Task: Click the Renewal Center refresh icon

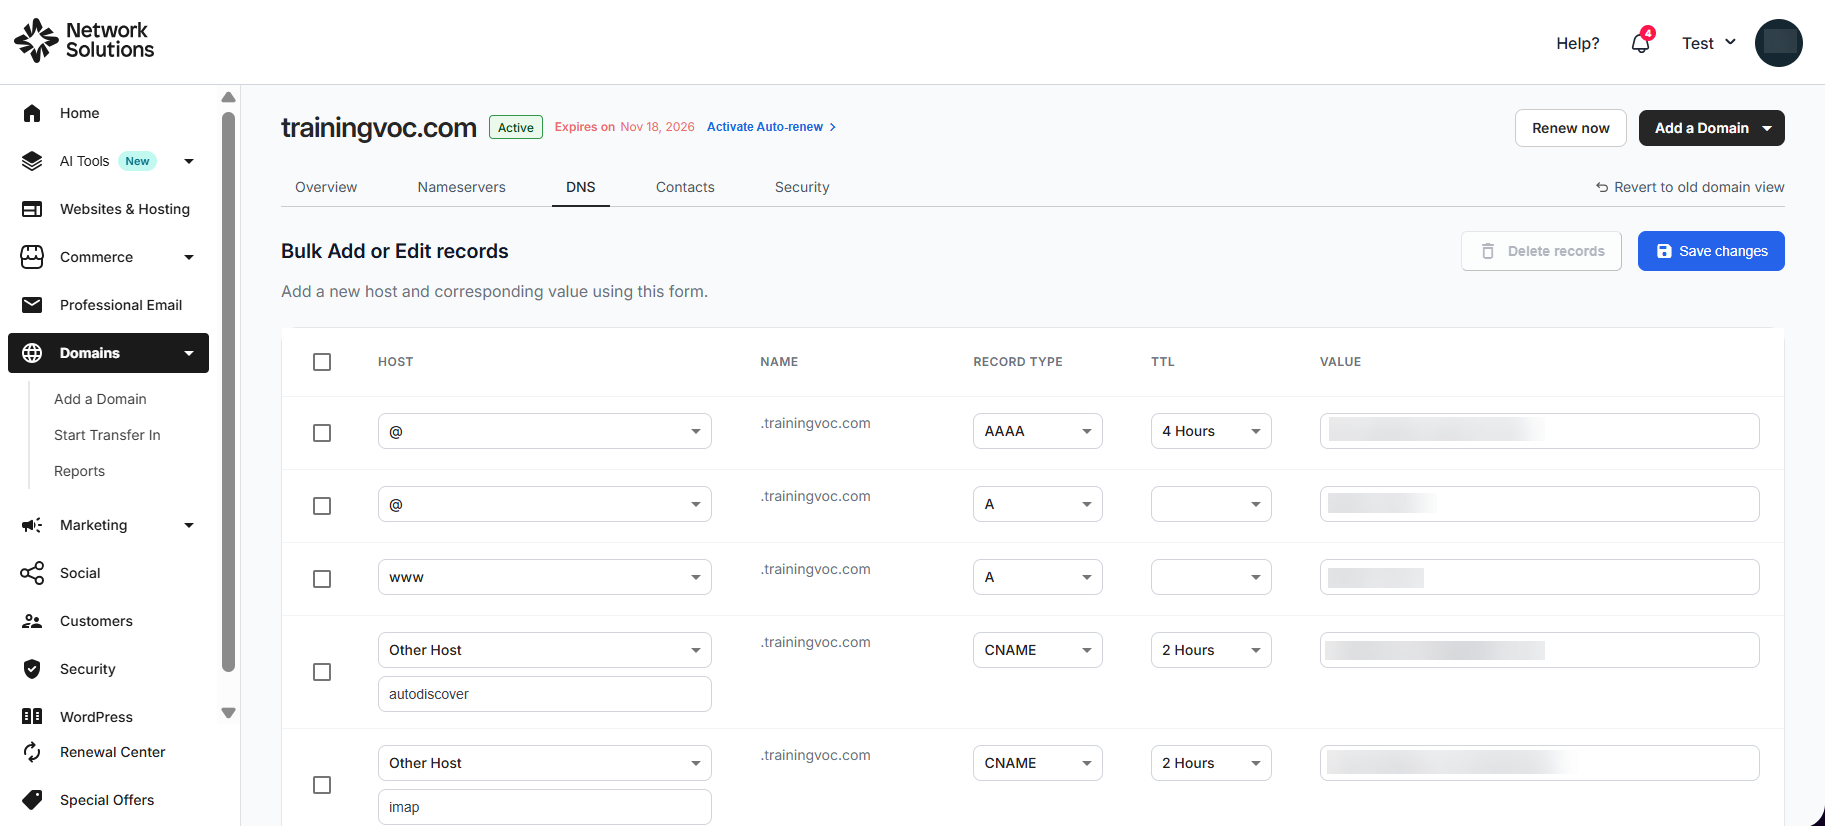Action: coord(32,752)
